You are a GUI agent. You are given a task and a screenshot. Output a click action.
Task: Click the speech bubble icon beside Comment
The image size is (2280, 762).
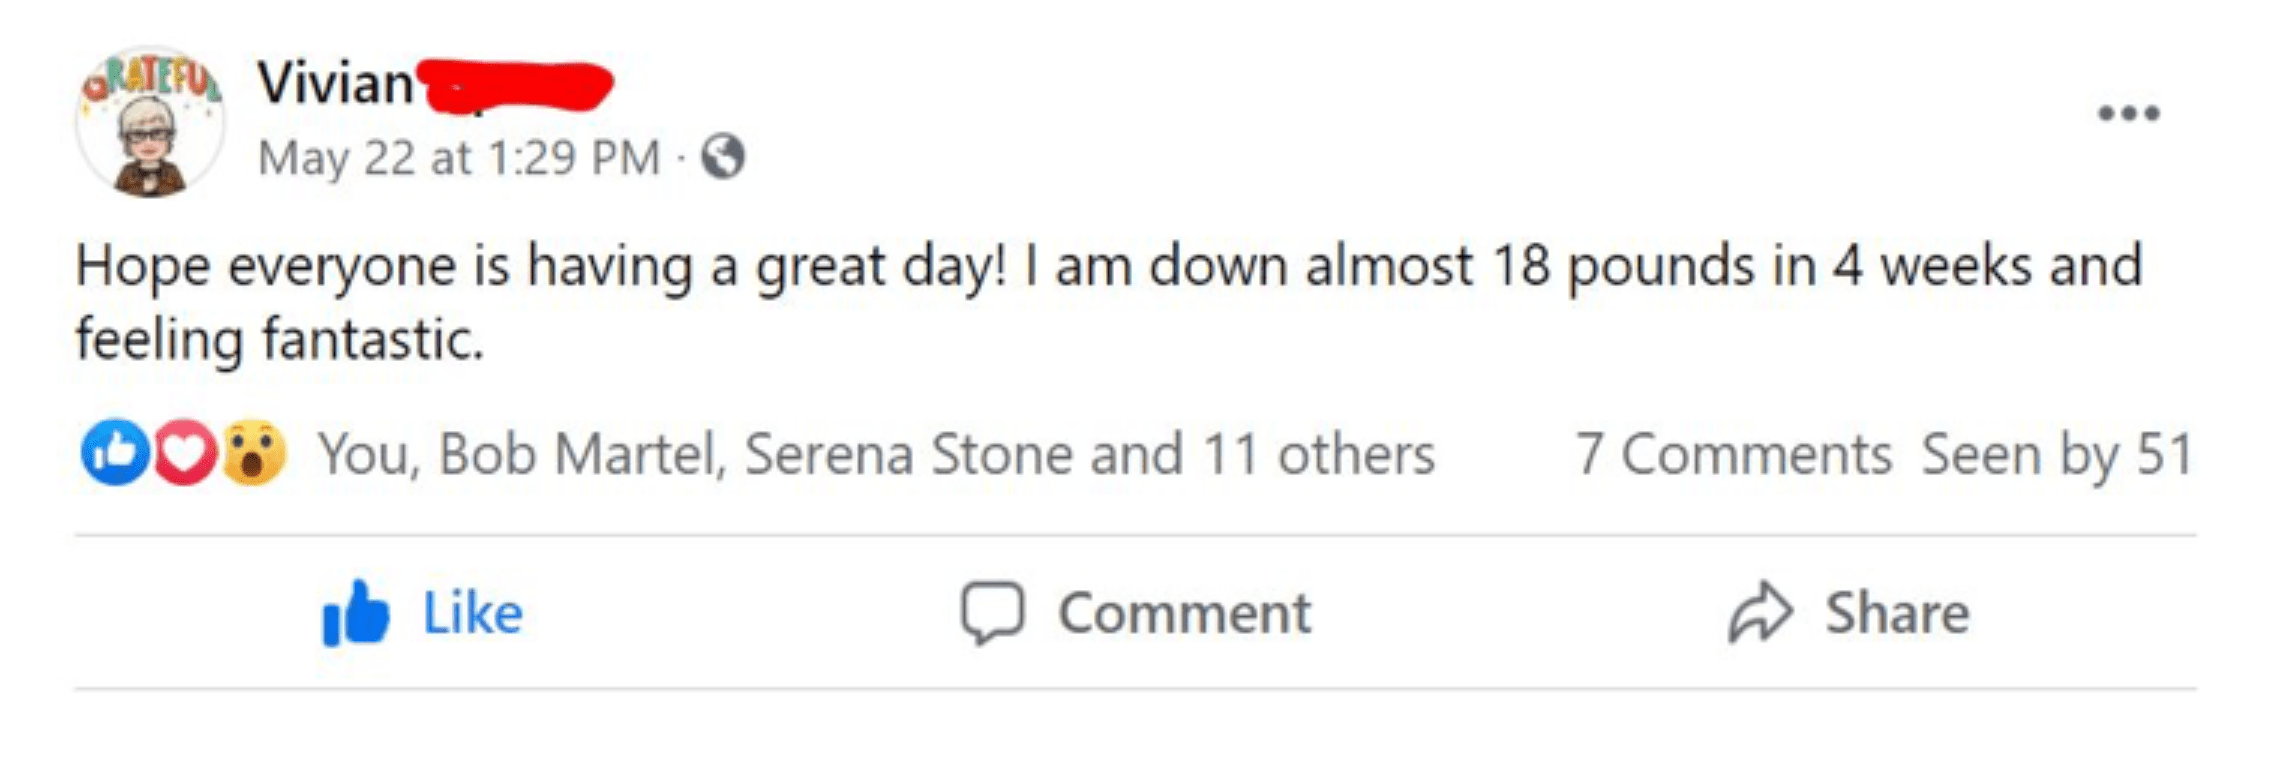[992, 613]
